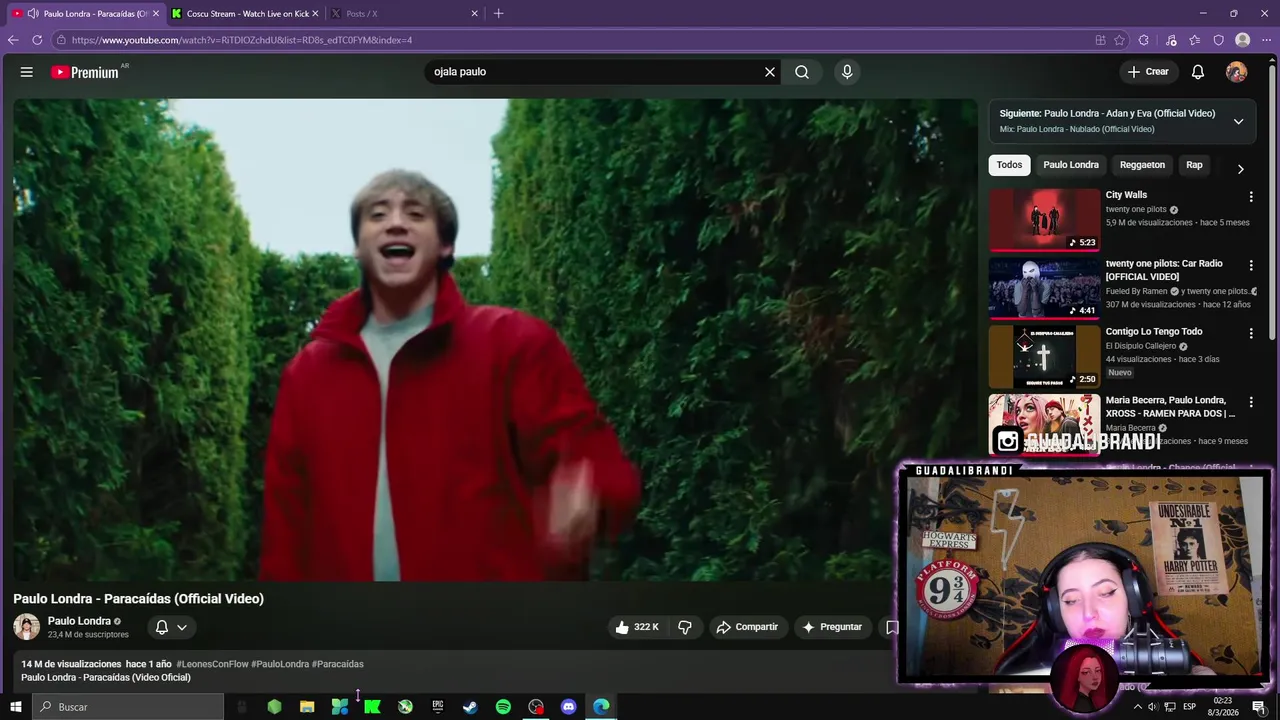
Task: Open the YouTube hamburger guide menu
Action: tap(27, 72)
